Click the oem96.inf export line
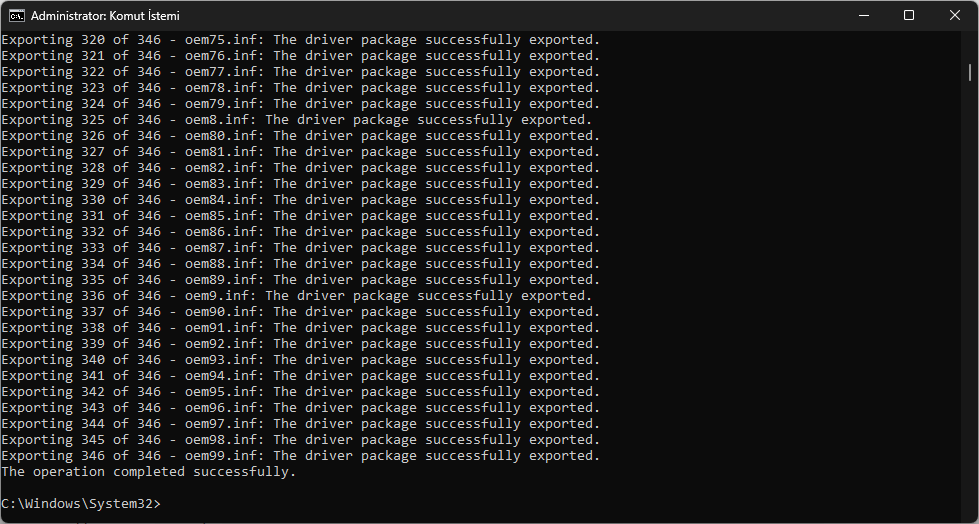The image size is (979, 524). pos(300,408)
